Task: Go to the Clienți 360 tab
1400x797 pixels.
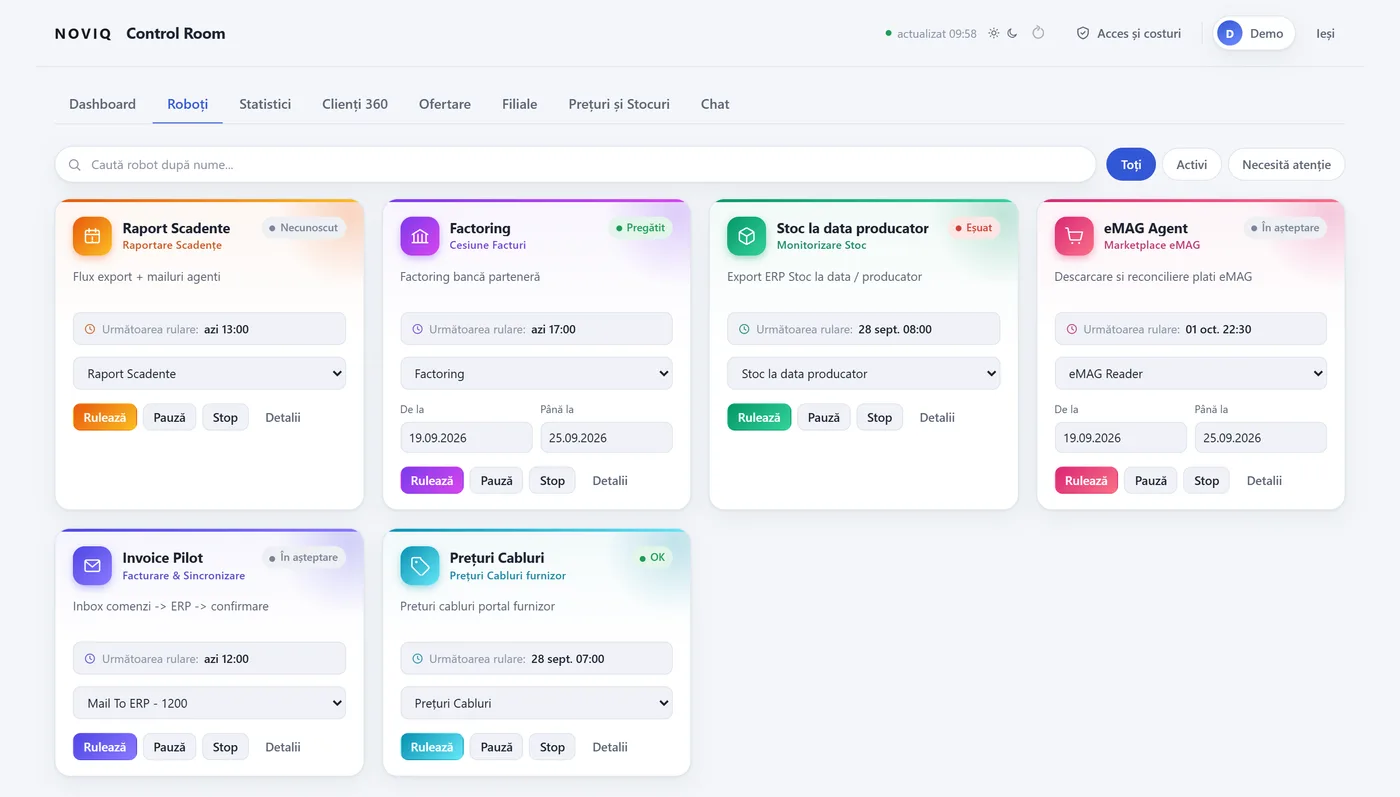Action: [355, 104]
